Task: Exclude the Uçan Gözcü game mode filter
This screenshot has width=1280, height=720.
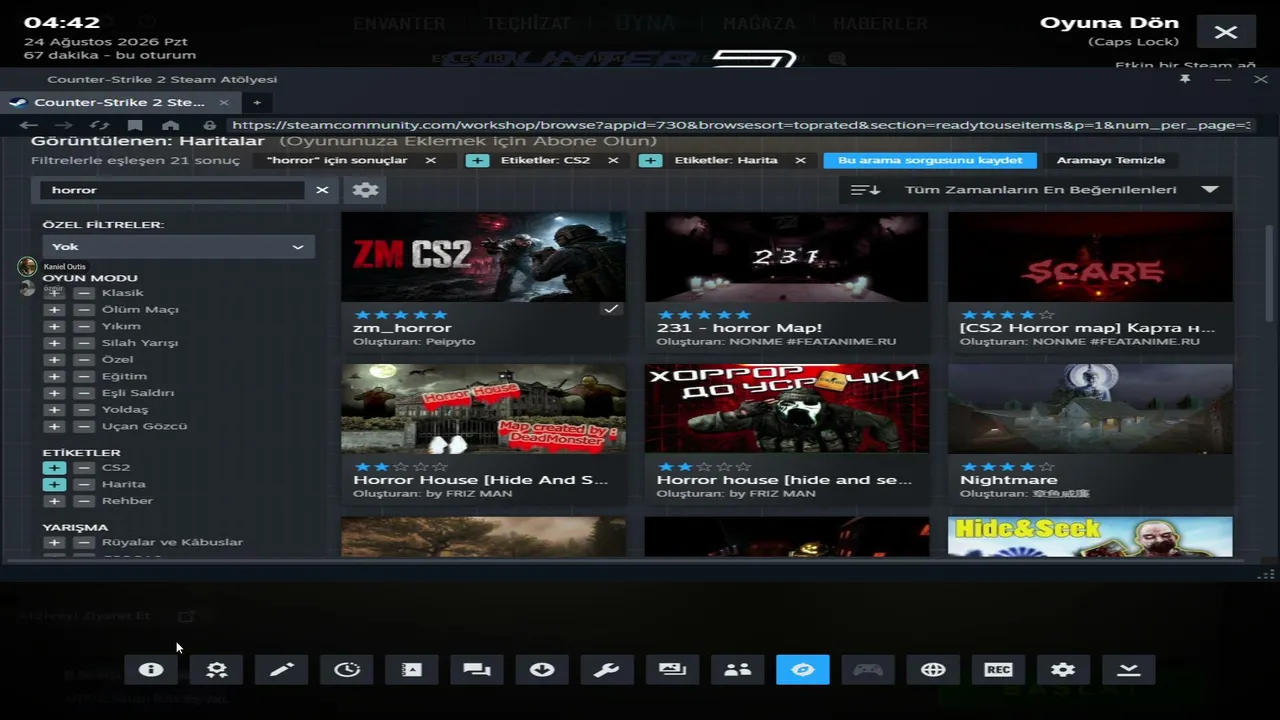Action: click(x=85, y=426)
